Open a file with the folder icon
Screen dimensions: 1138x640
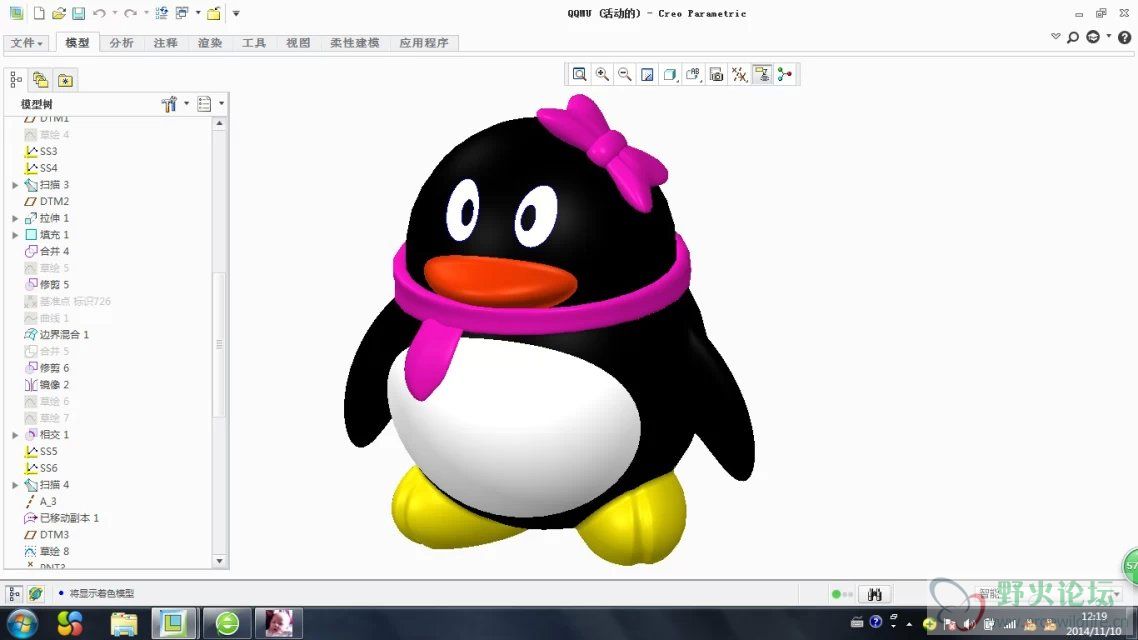(59, 13)
